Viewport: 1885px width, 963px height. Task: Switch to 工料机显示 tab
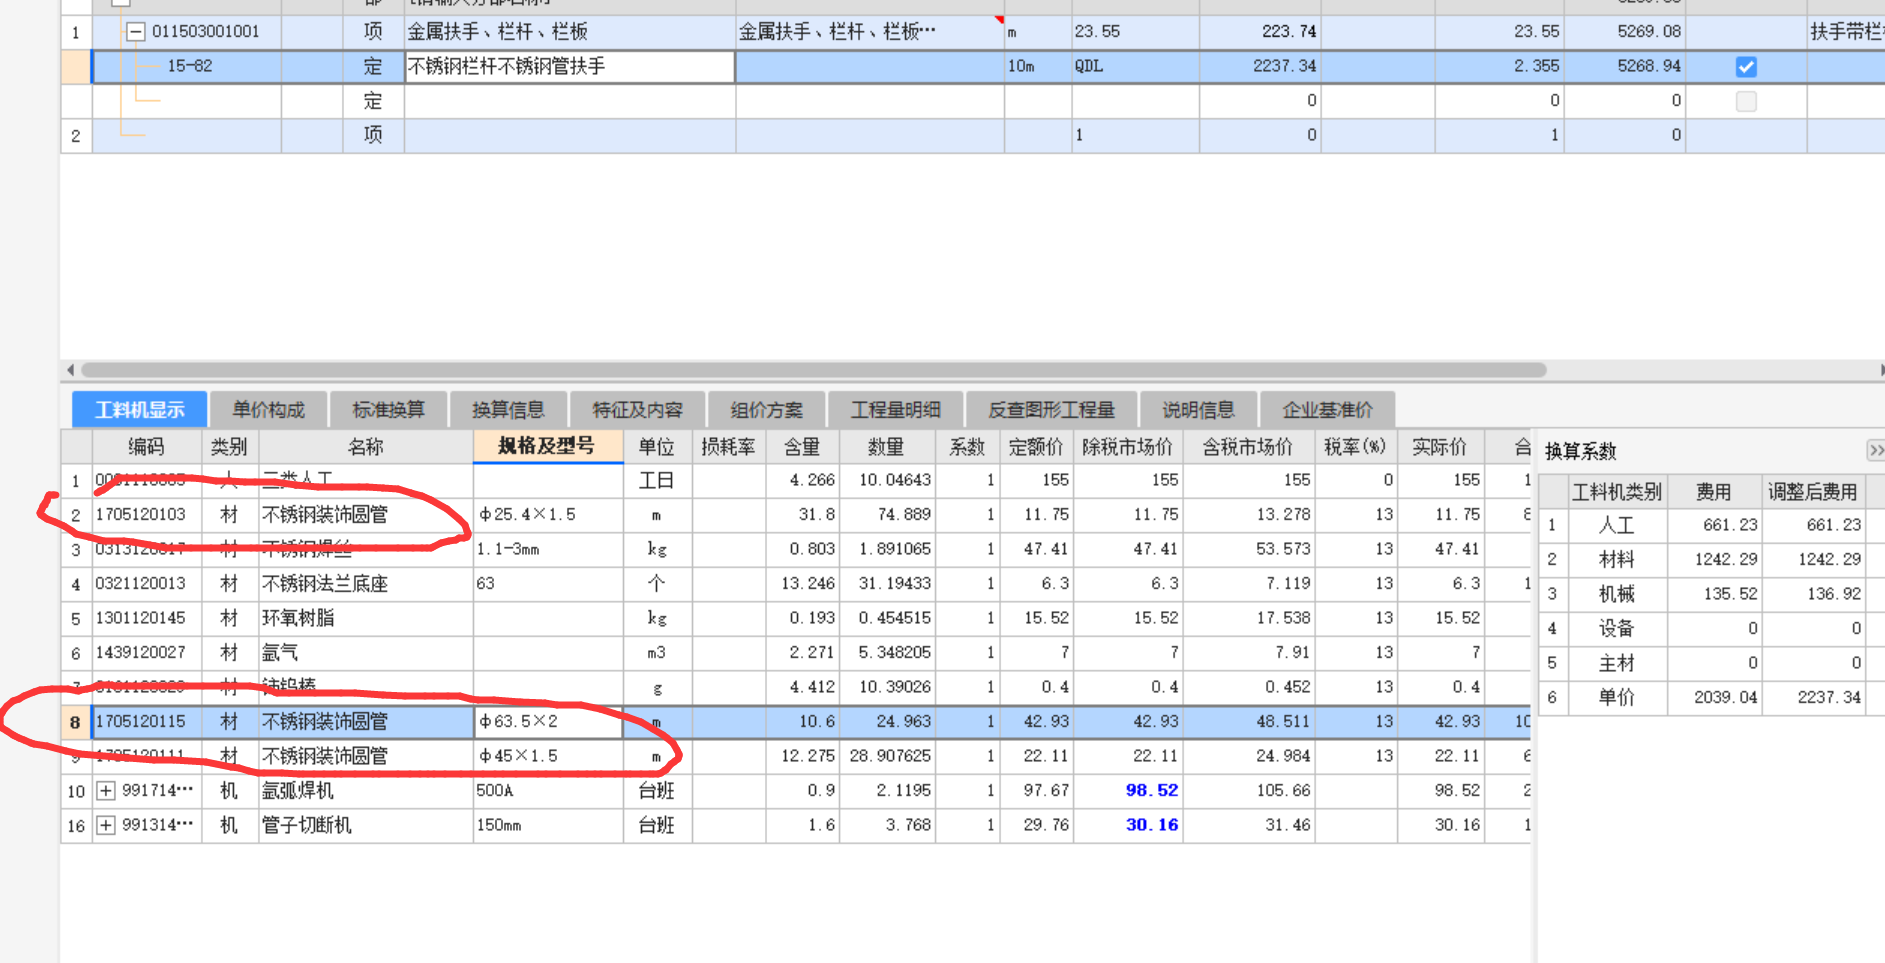tap(140, 410)
